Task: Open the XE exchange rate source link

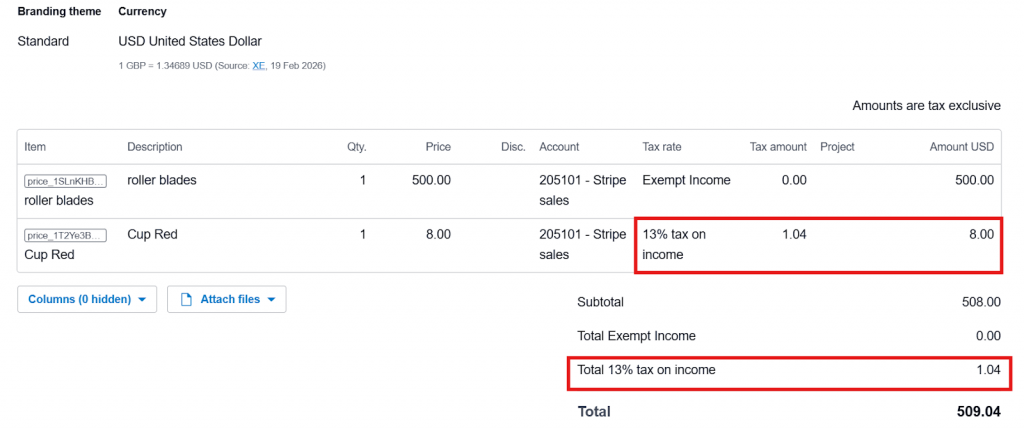Action: click(258, 66)
